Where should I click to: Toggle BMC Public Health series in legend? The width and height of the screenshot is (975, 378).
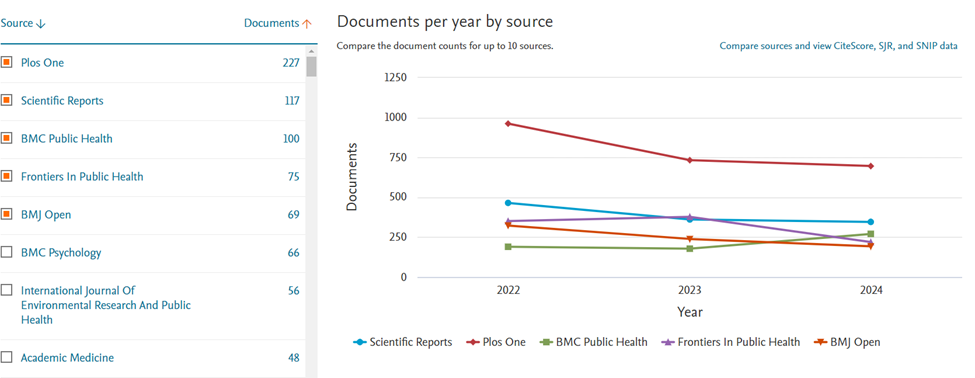click(593, 342)
